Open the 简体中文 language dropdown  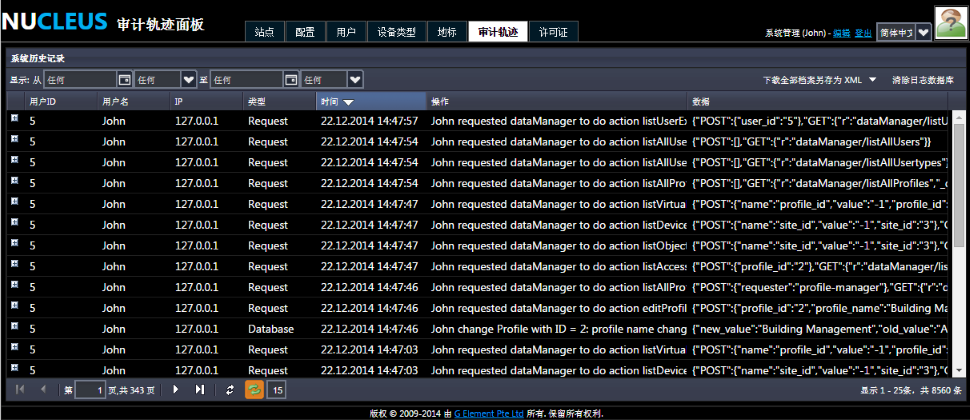point(923,32)
